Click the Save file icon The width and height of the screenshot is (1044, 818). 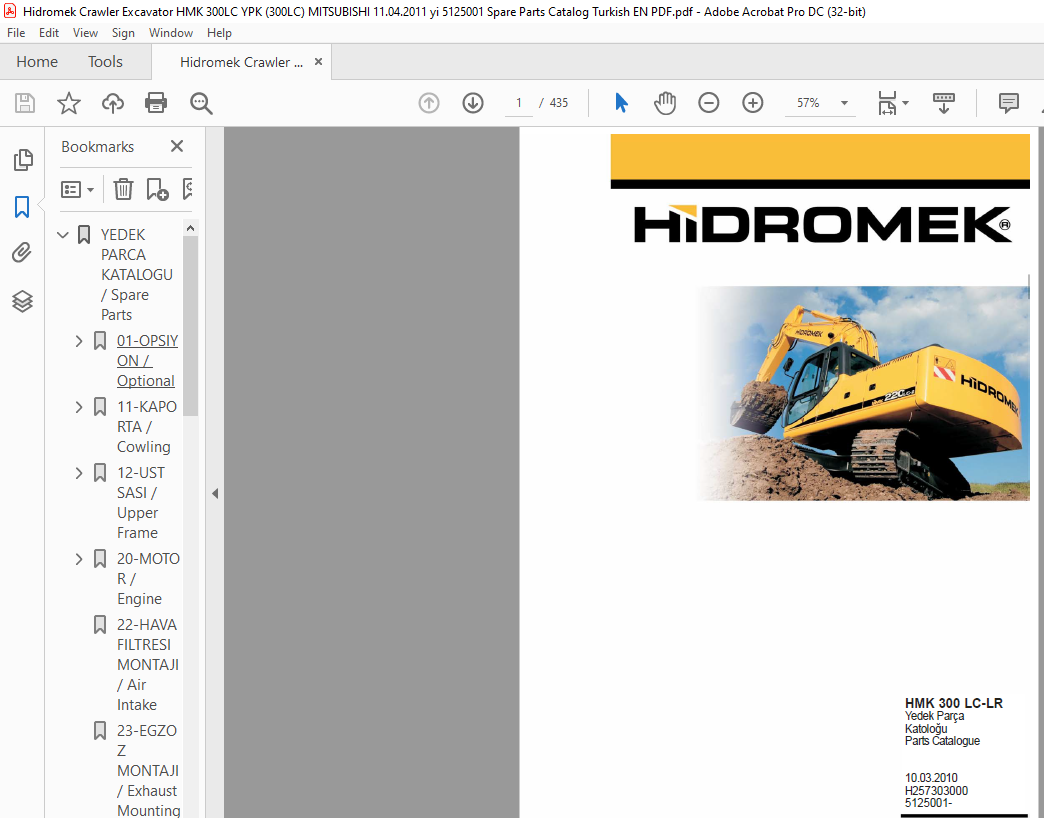tap(25, 103)
